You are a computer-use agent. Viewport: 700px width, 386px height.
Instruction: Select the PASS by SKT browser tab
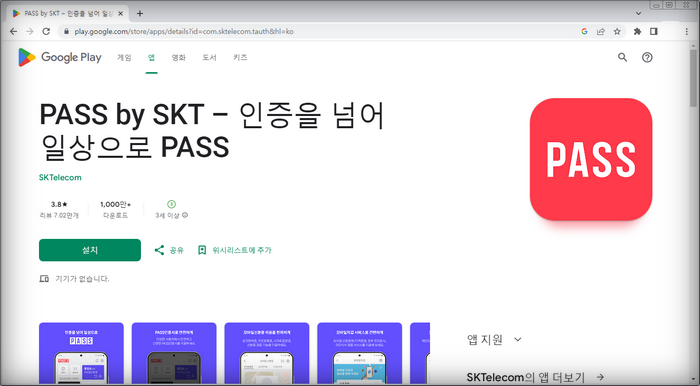(x=67, y=13)
